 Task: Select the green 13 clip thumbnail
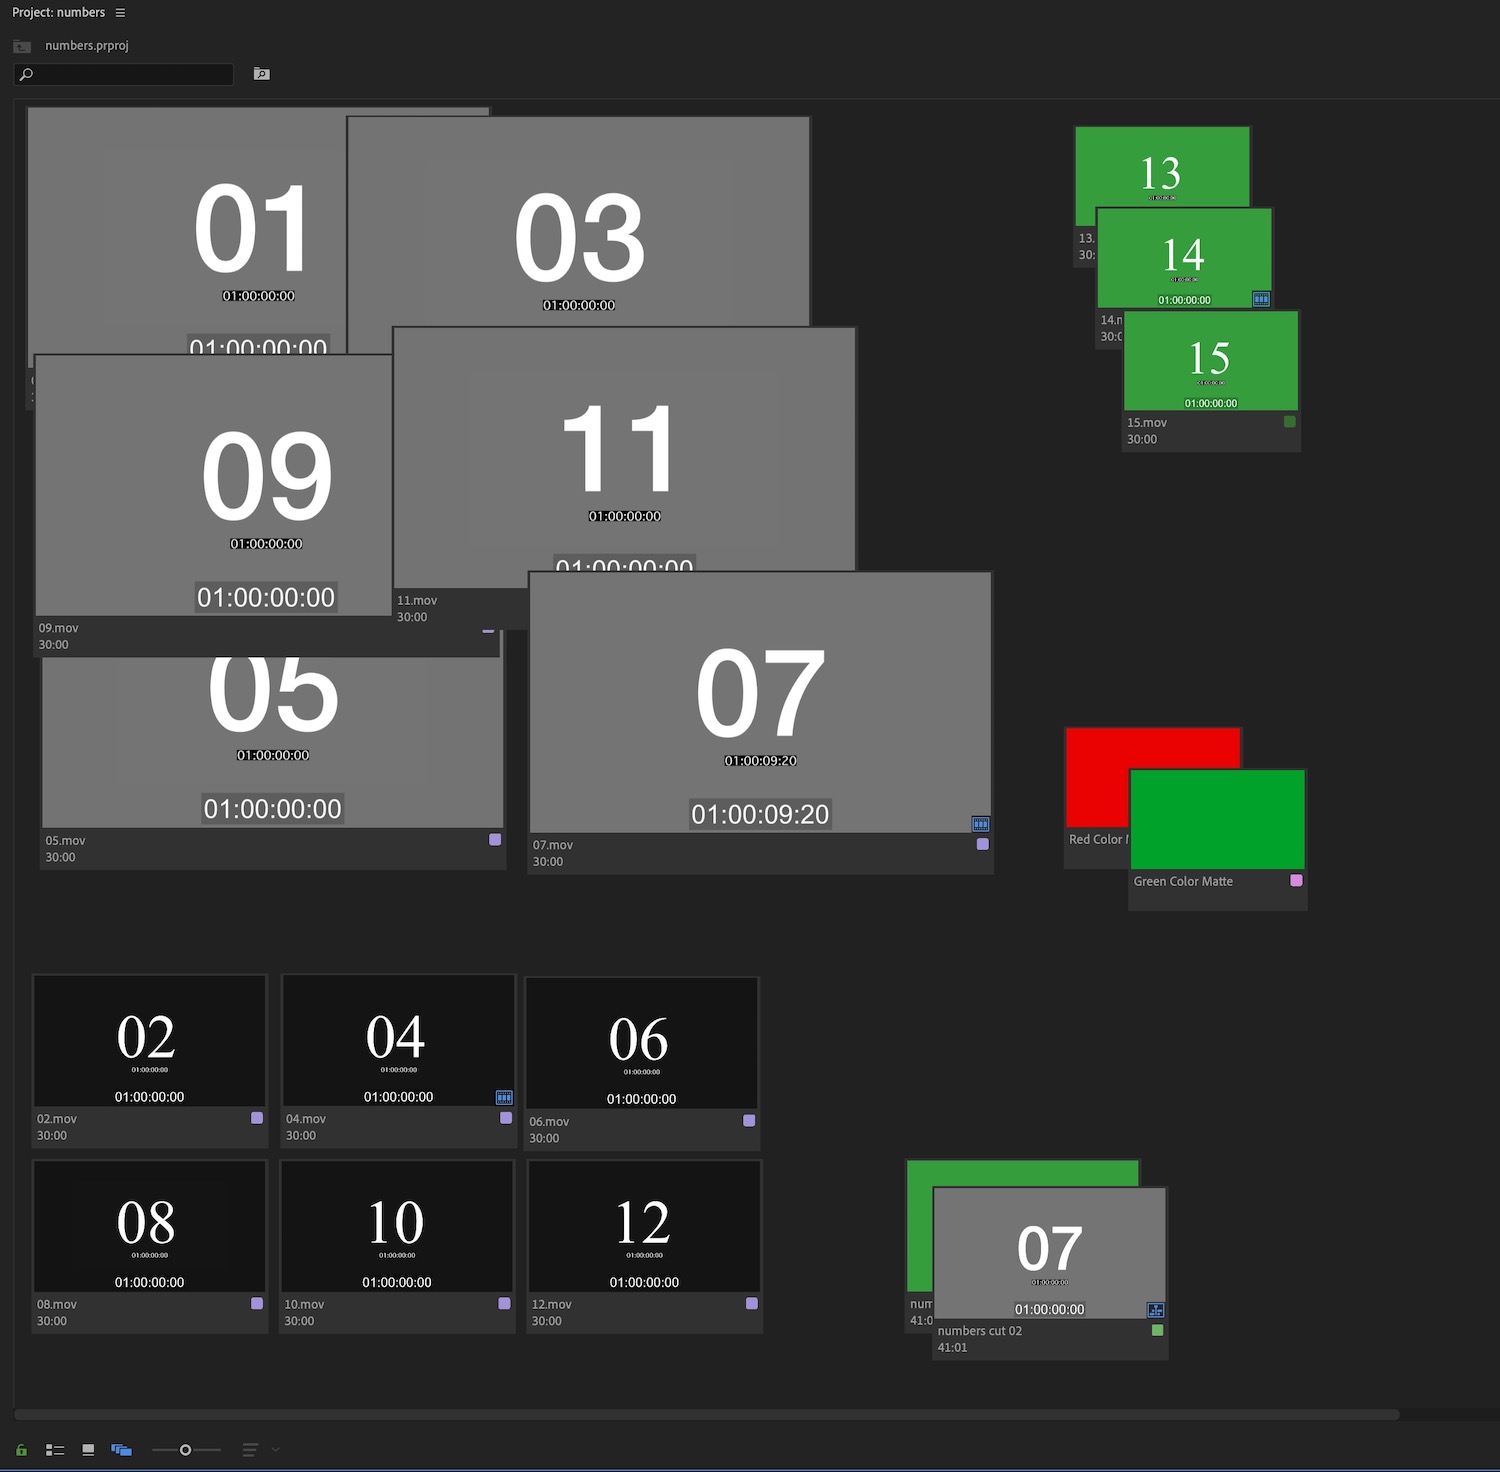1162,167
